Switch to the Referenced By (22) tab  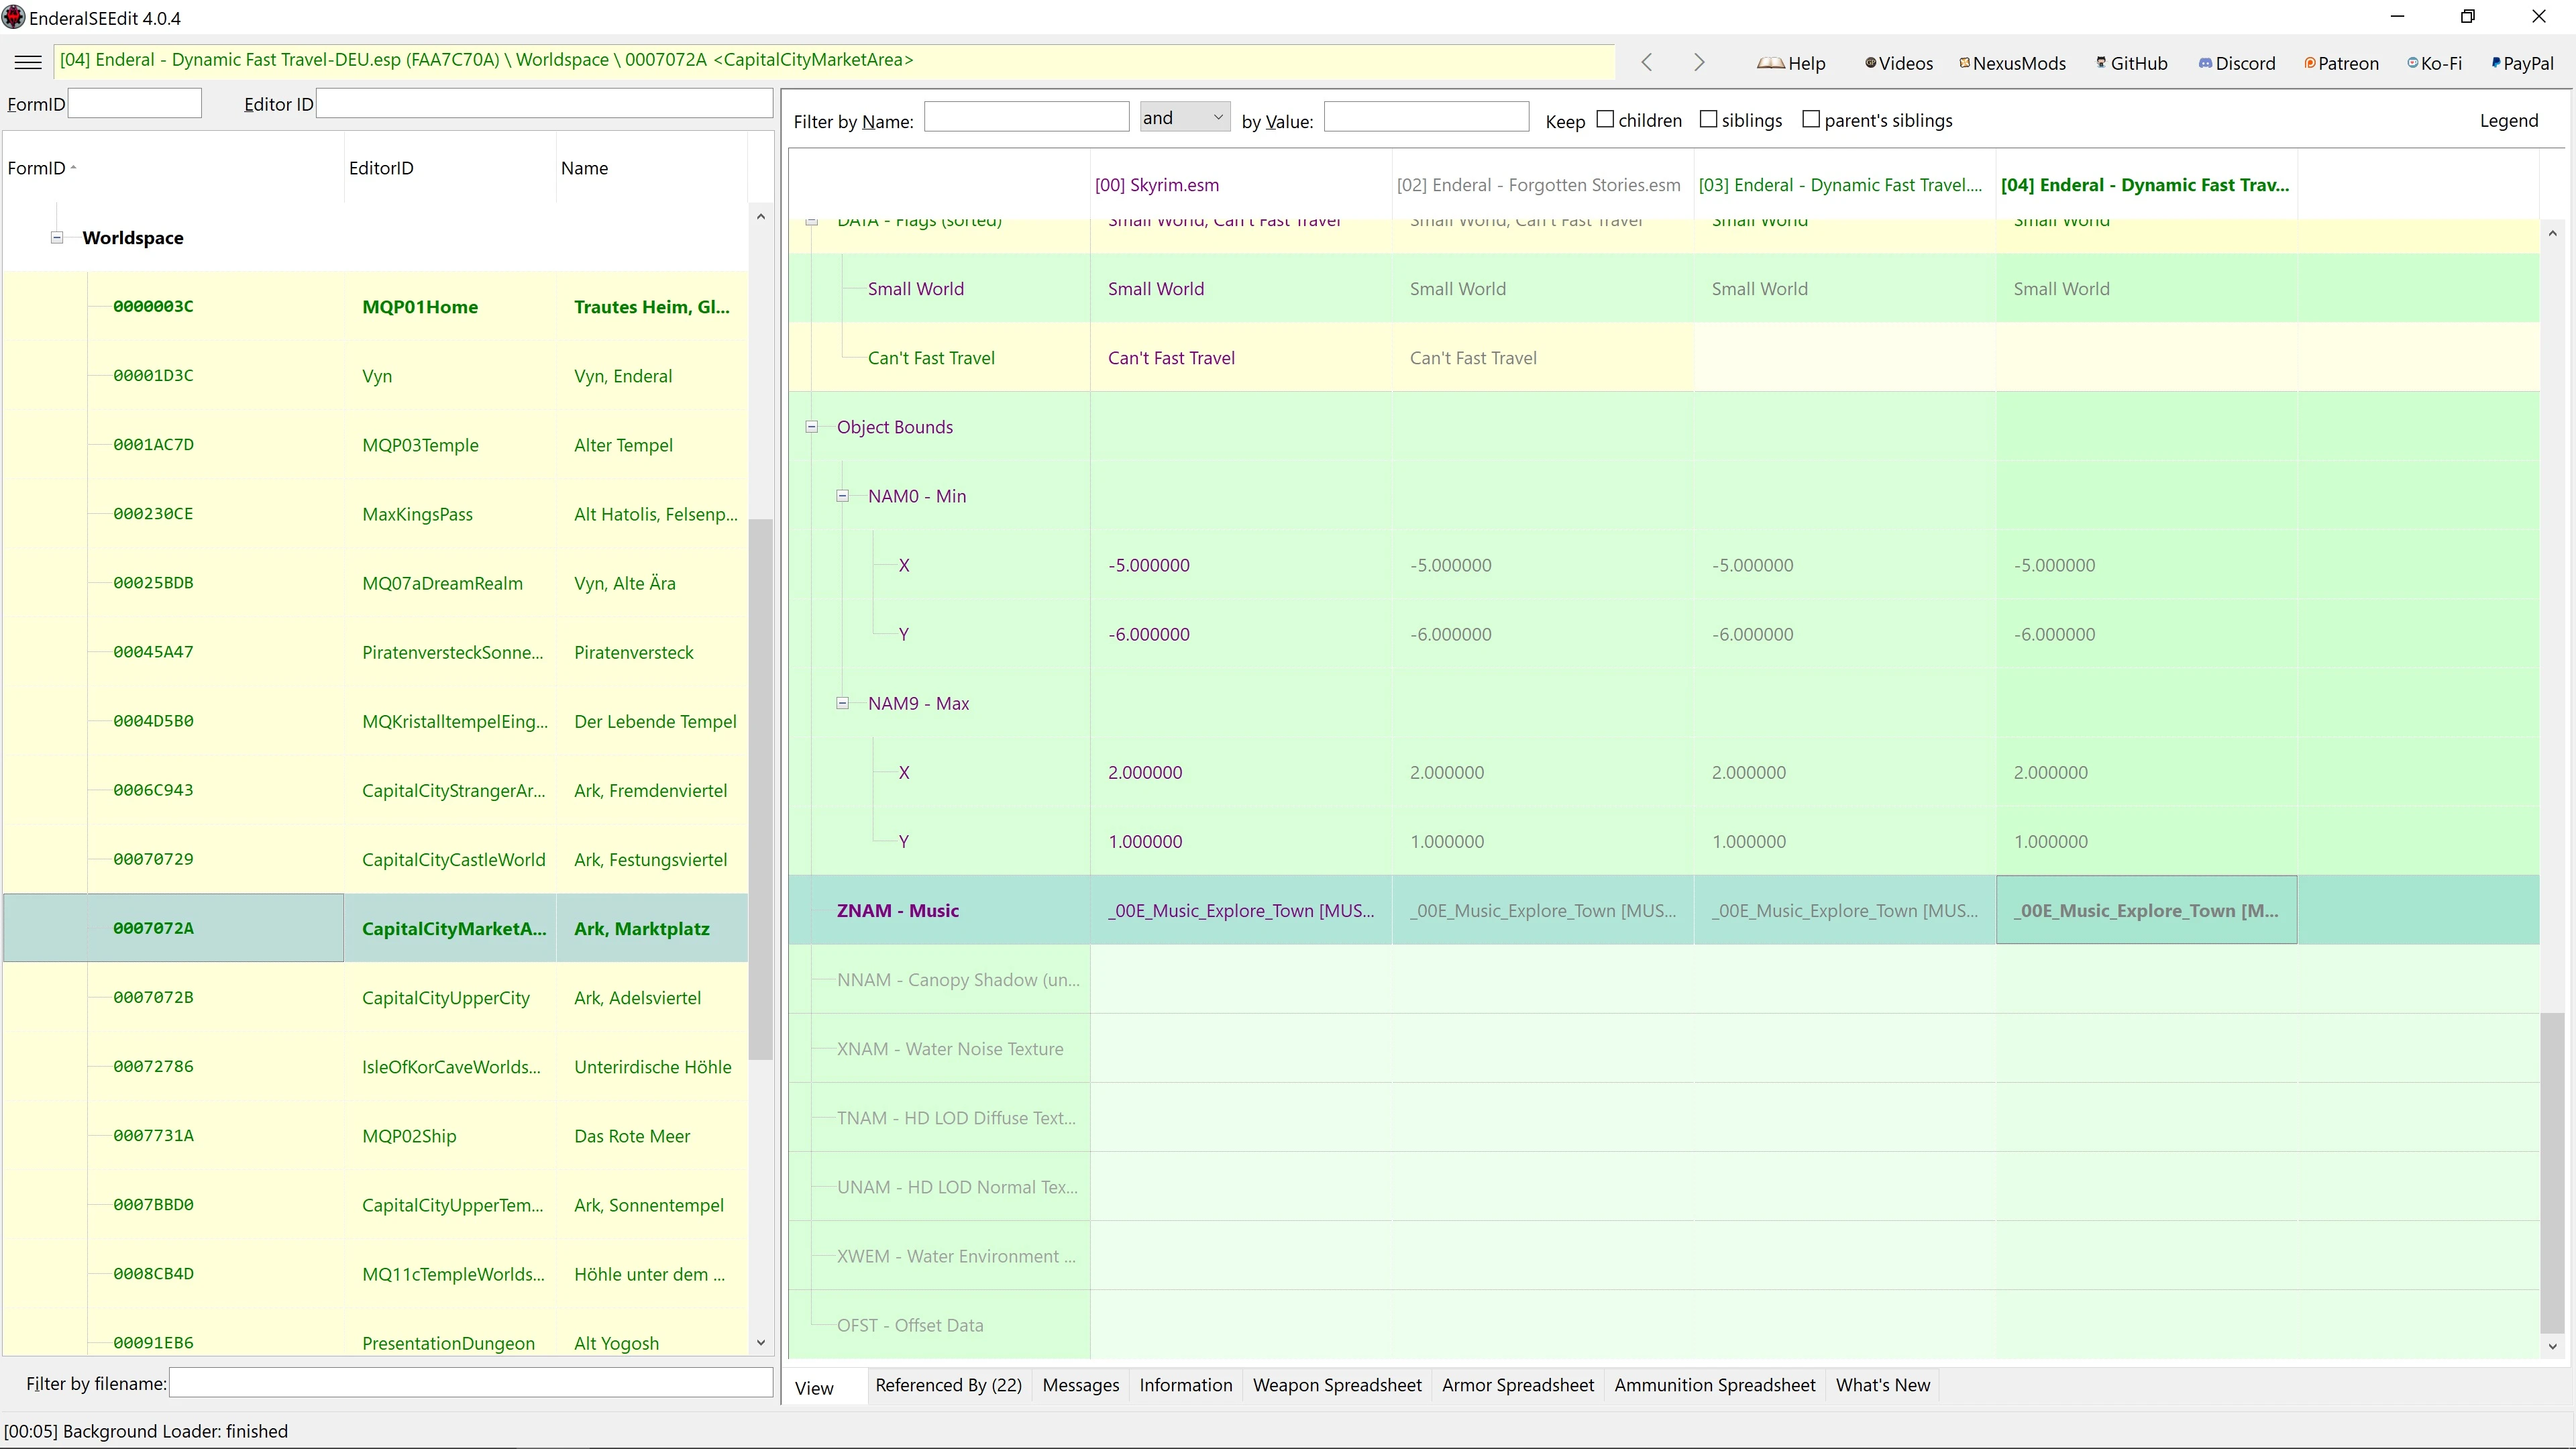point(947,1385)
